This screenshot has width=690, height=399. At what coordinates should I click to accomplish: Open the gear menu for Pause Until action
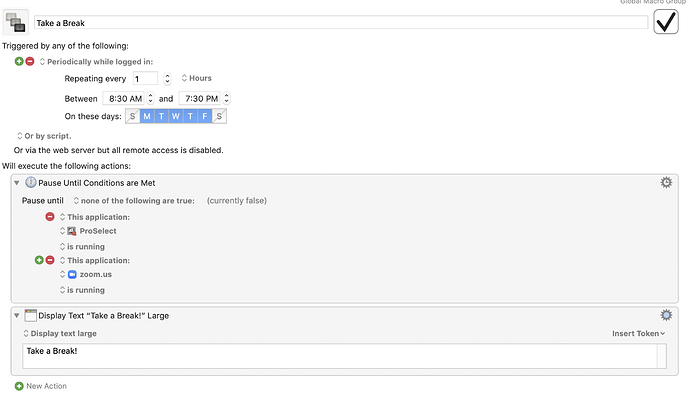tap(666, 183)
